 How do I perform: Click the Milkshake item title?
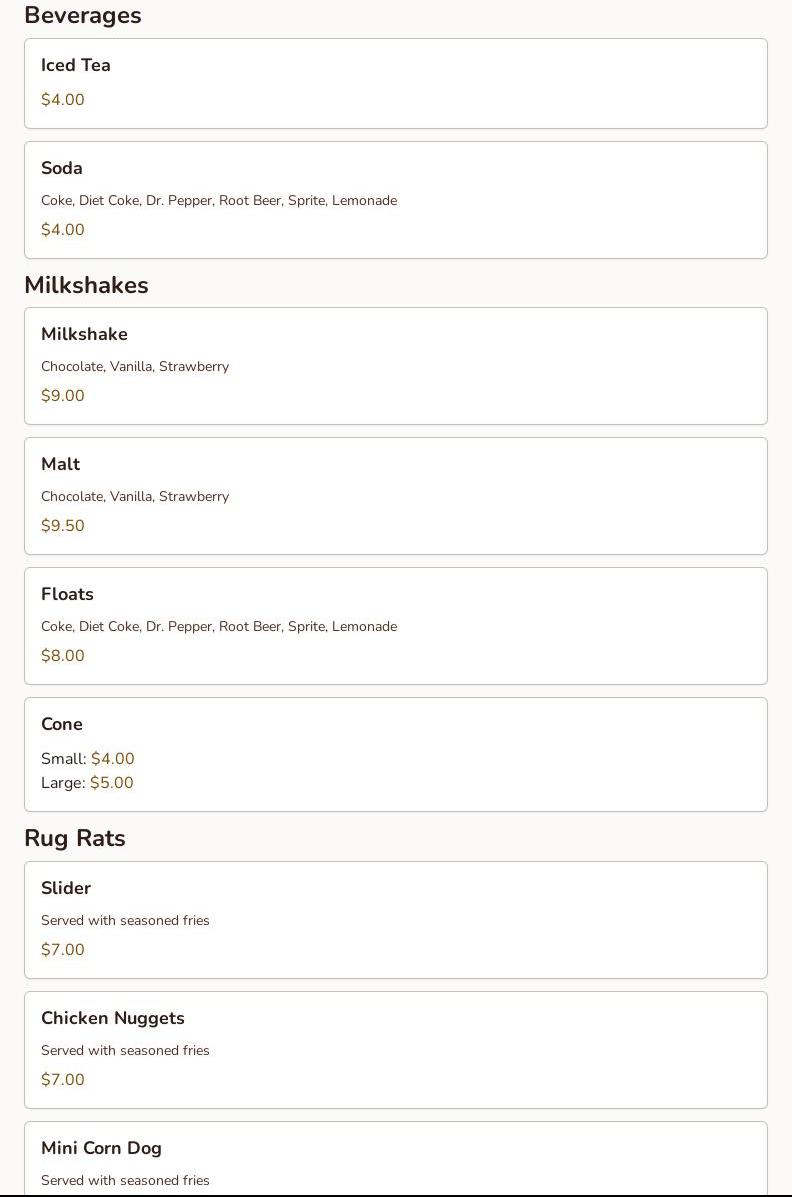click(x=84, y=334)
